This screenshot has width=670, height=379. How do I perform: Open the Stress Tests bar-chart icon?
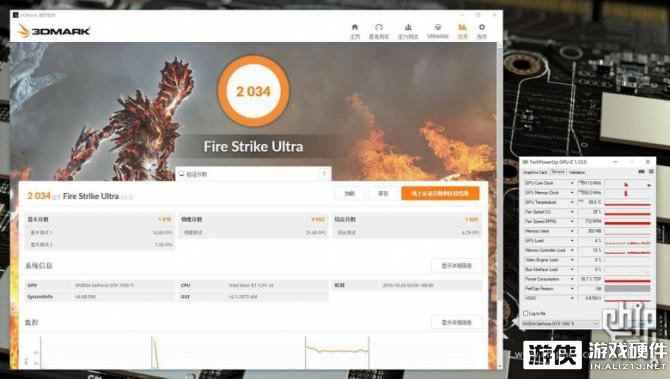click(x=408, y=32)
